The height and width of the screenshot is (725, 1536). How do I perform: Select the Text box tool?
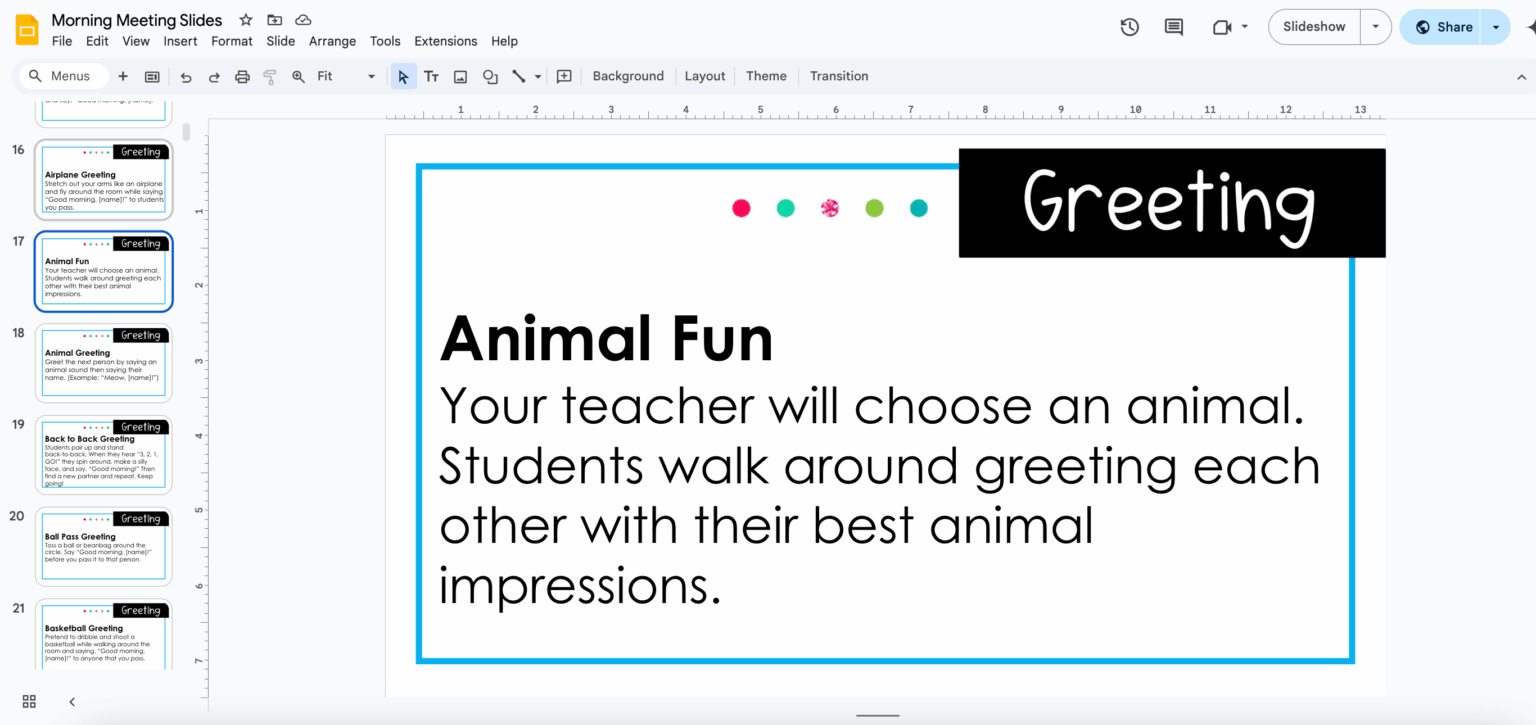point(431,76)
